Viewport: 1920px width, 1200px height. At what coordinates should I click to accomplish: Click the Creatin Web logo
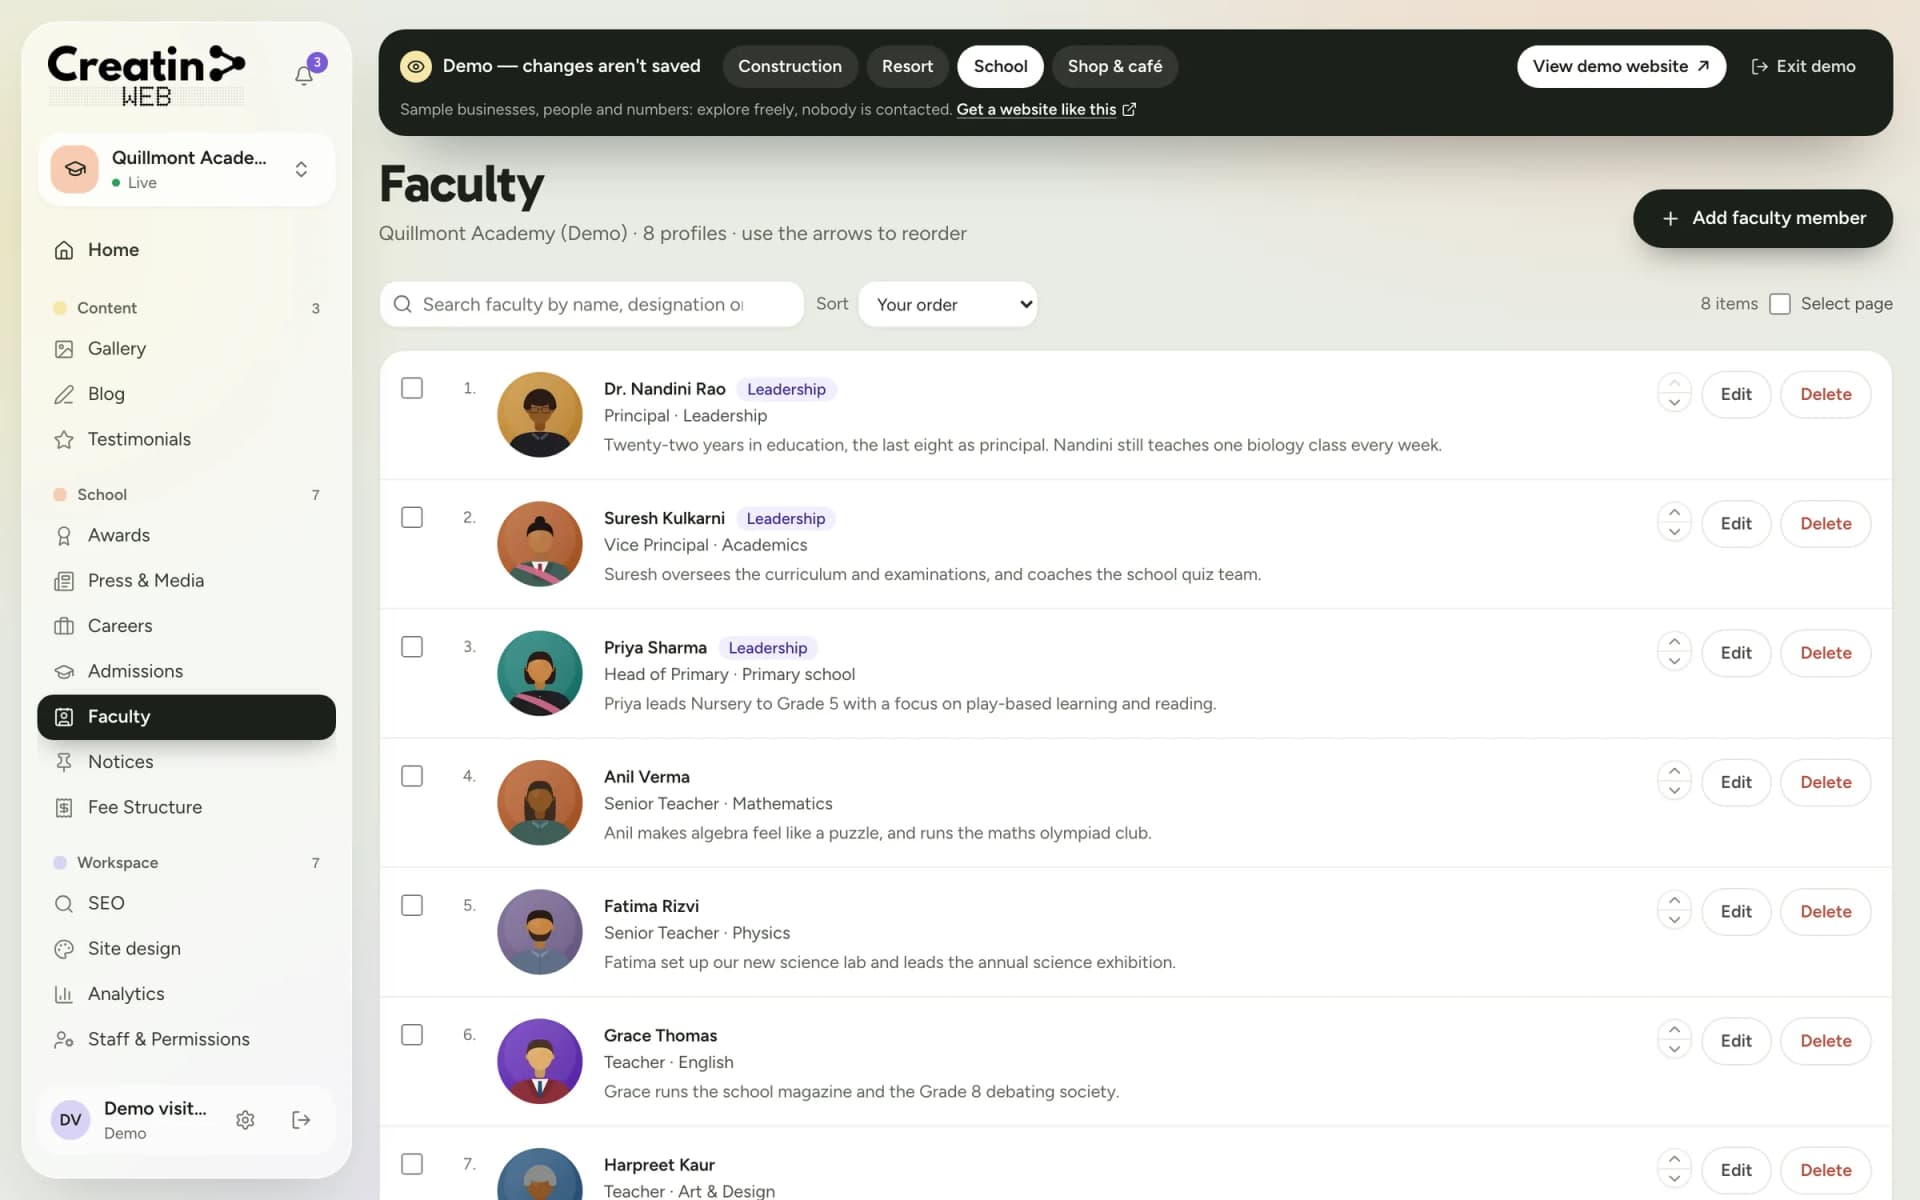click(146, 75)
